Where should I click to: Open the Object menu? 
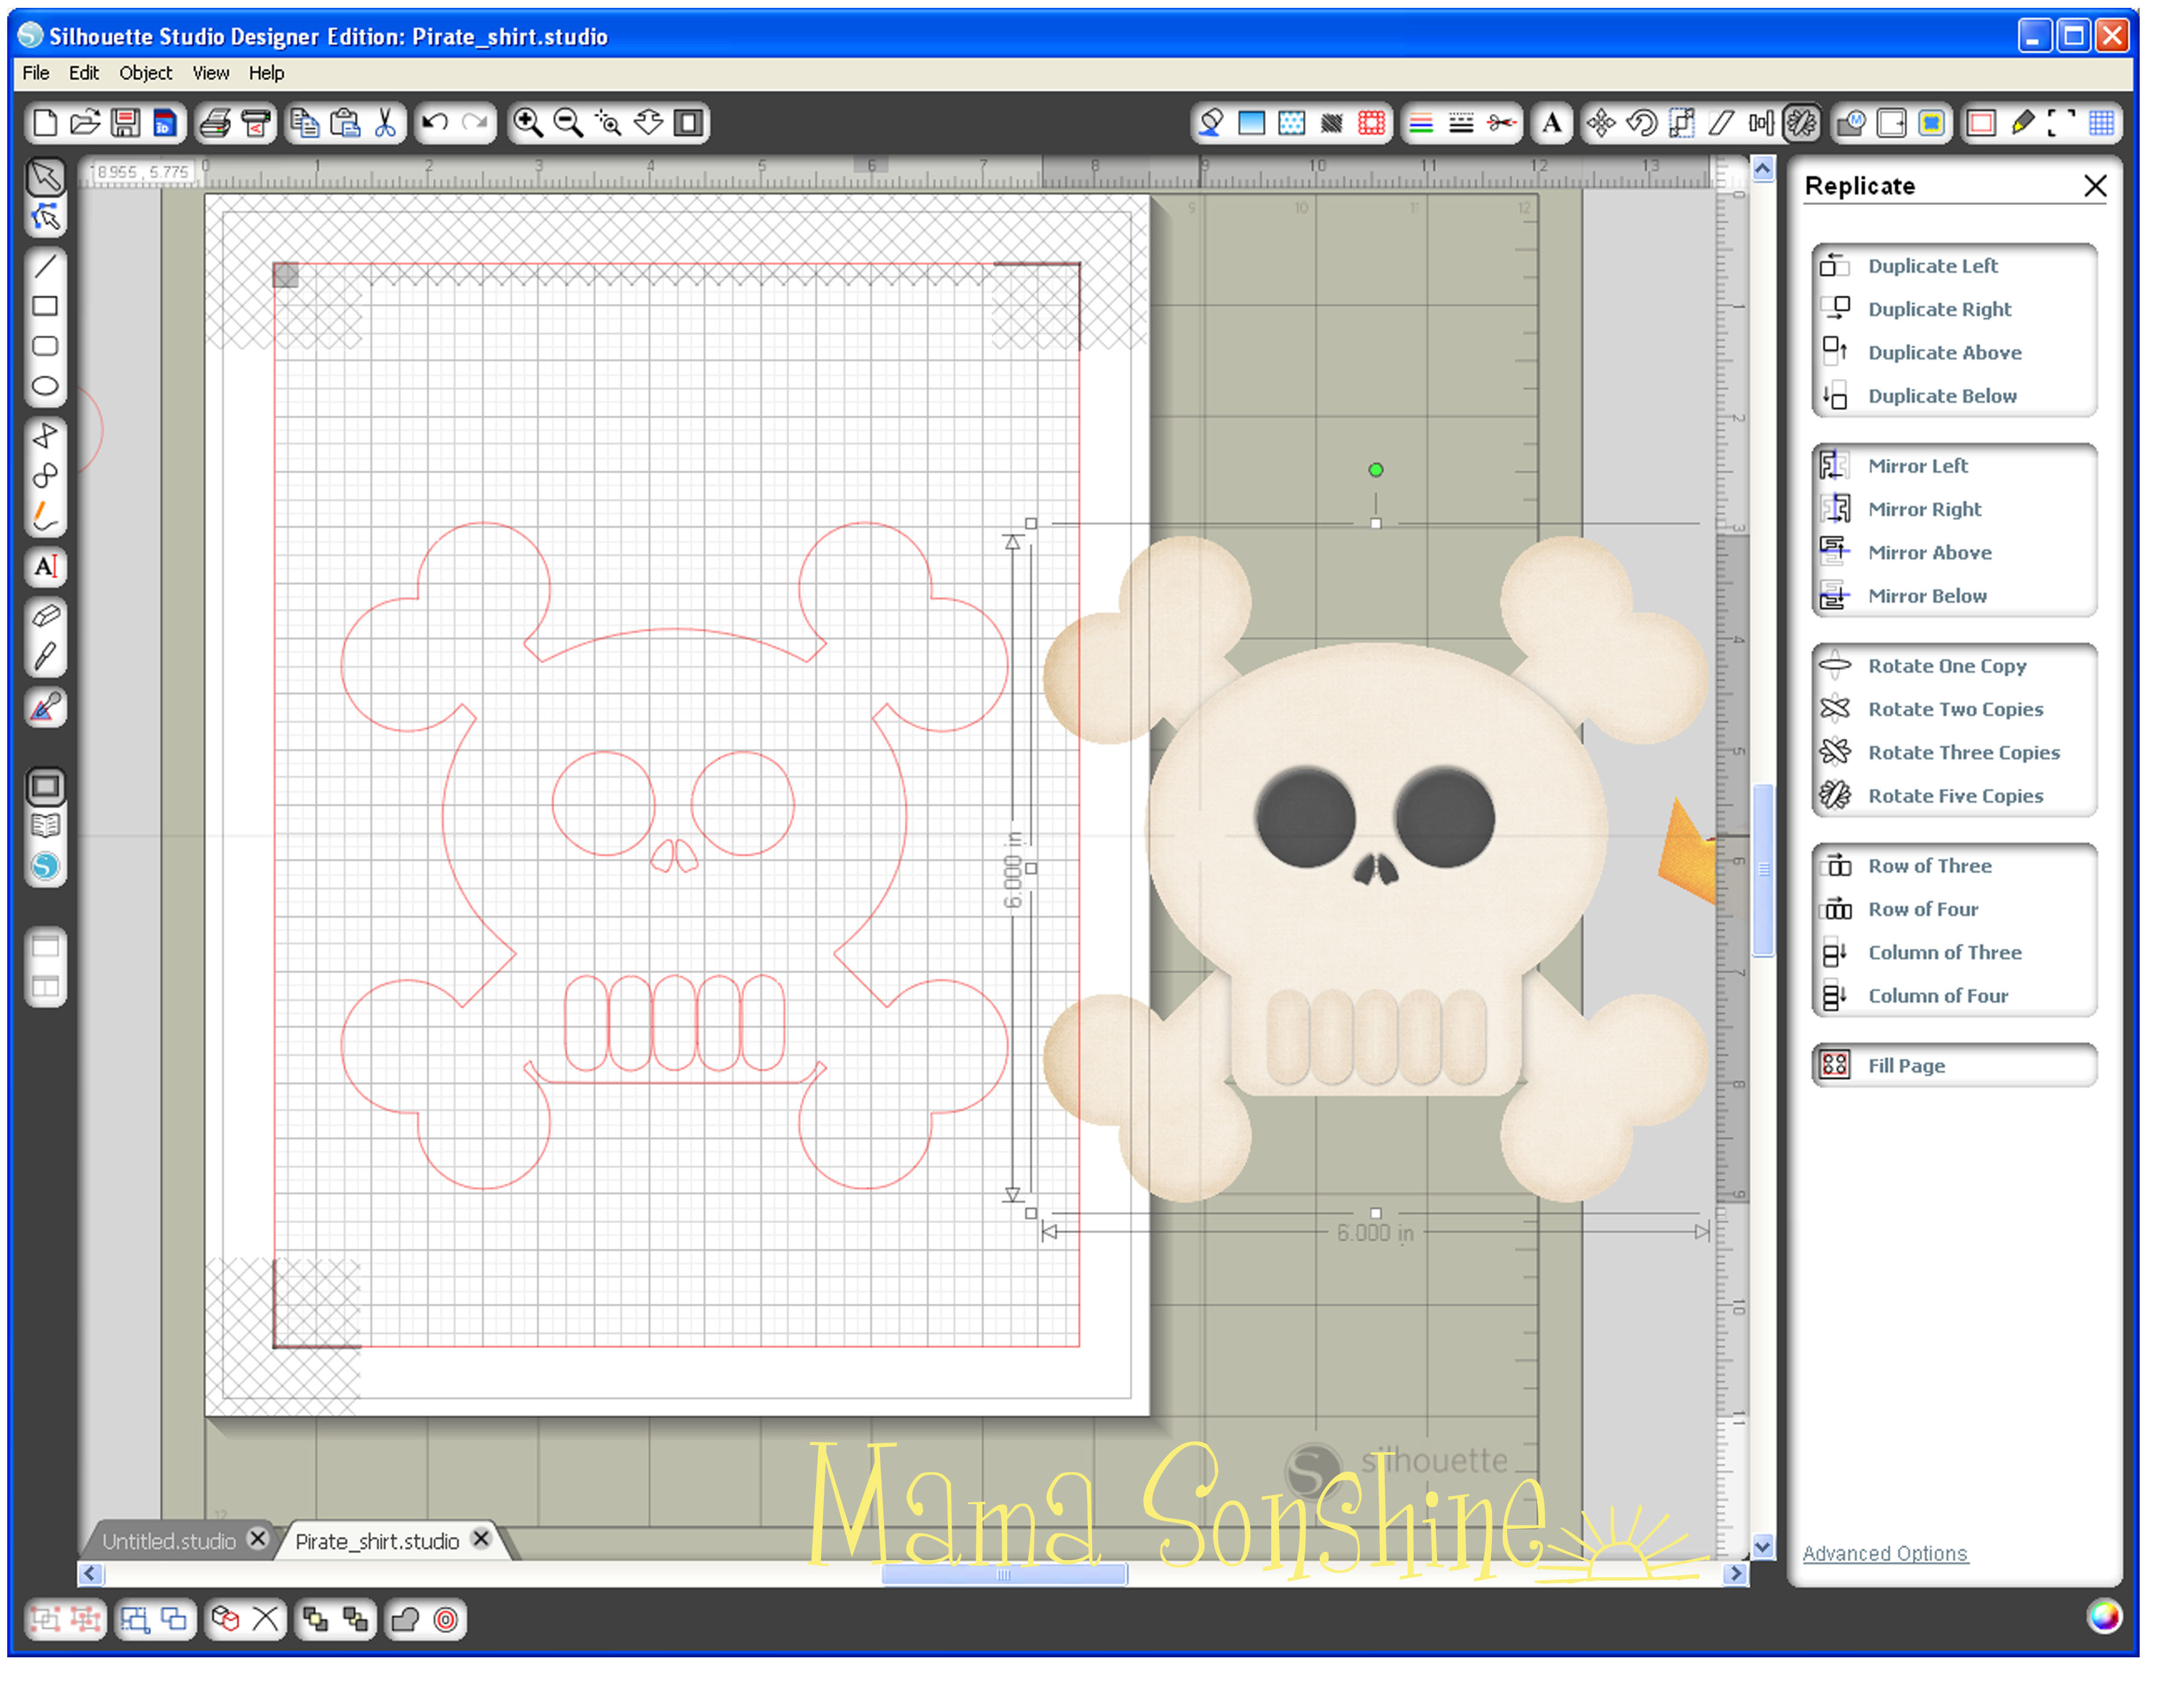(145, 73)
